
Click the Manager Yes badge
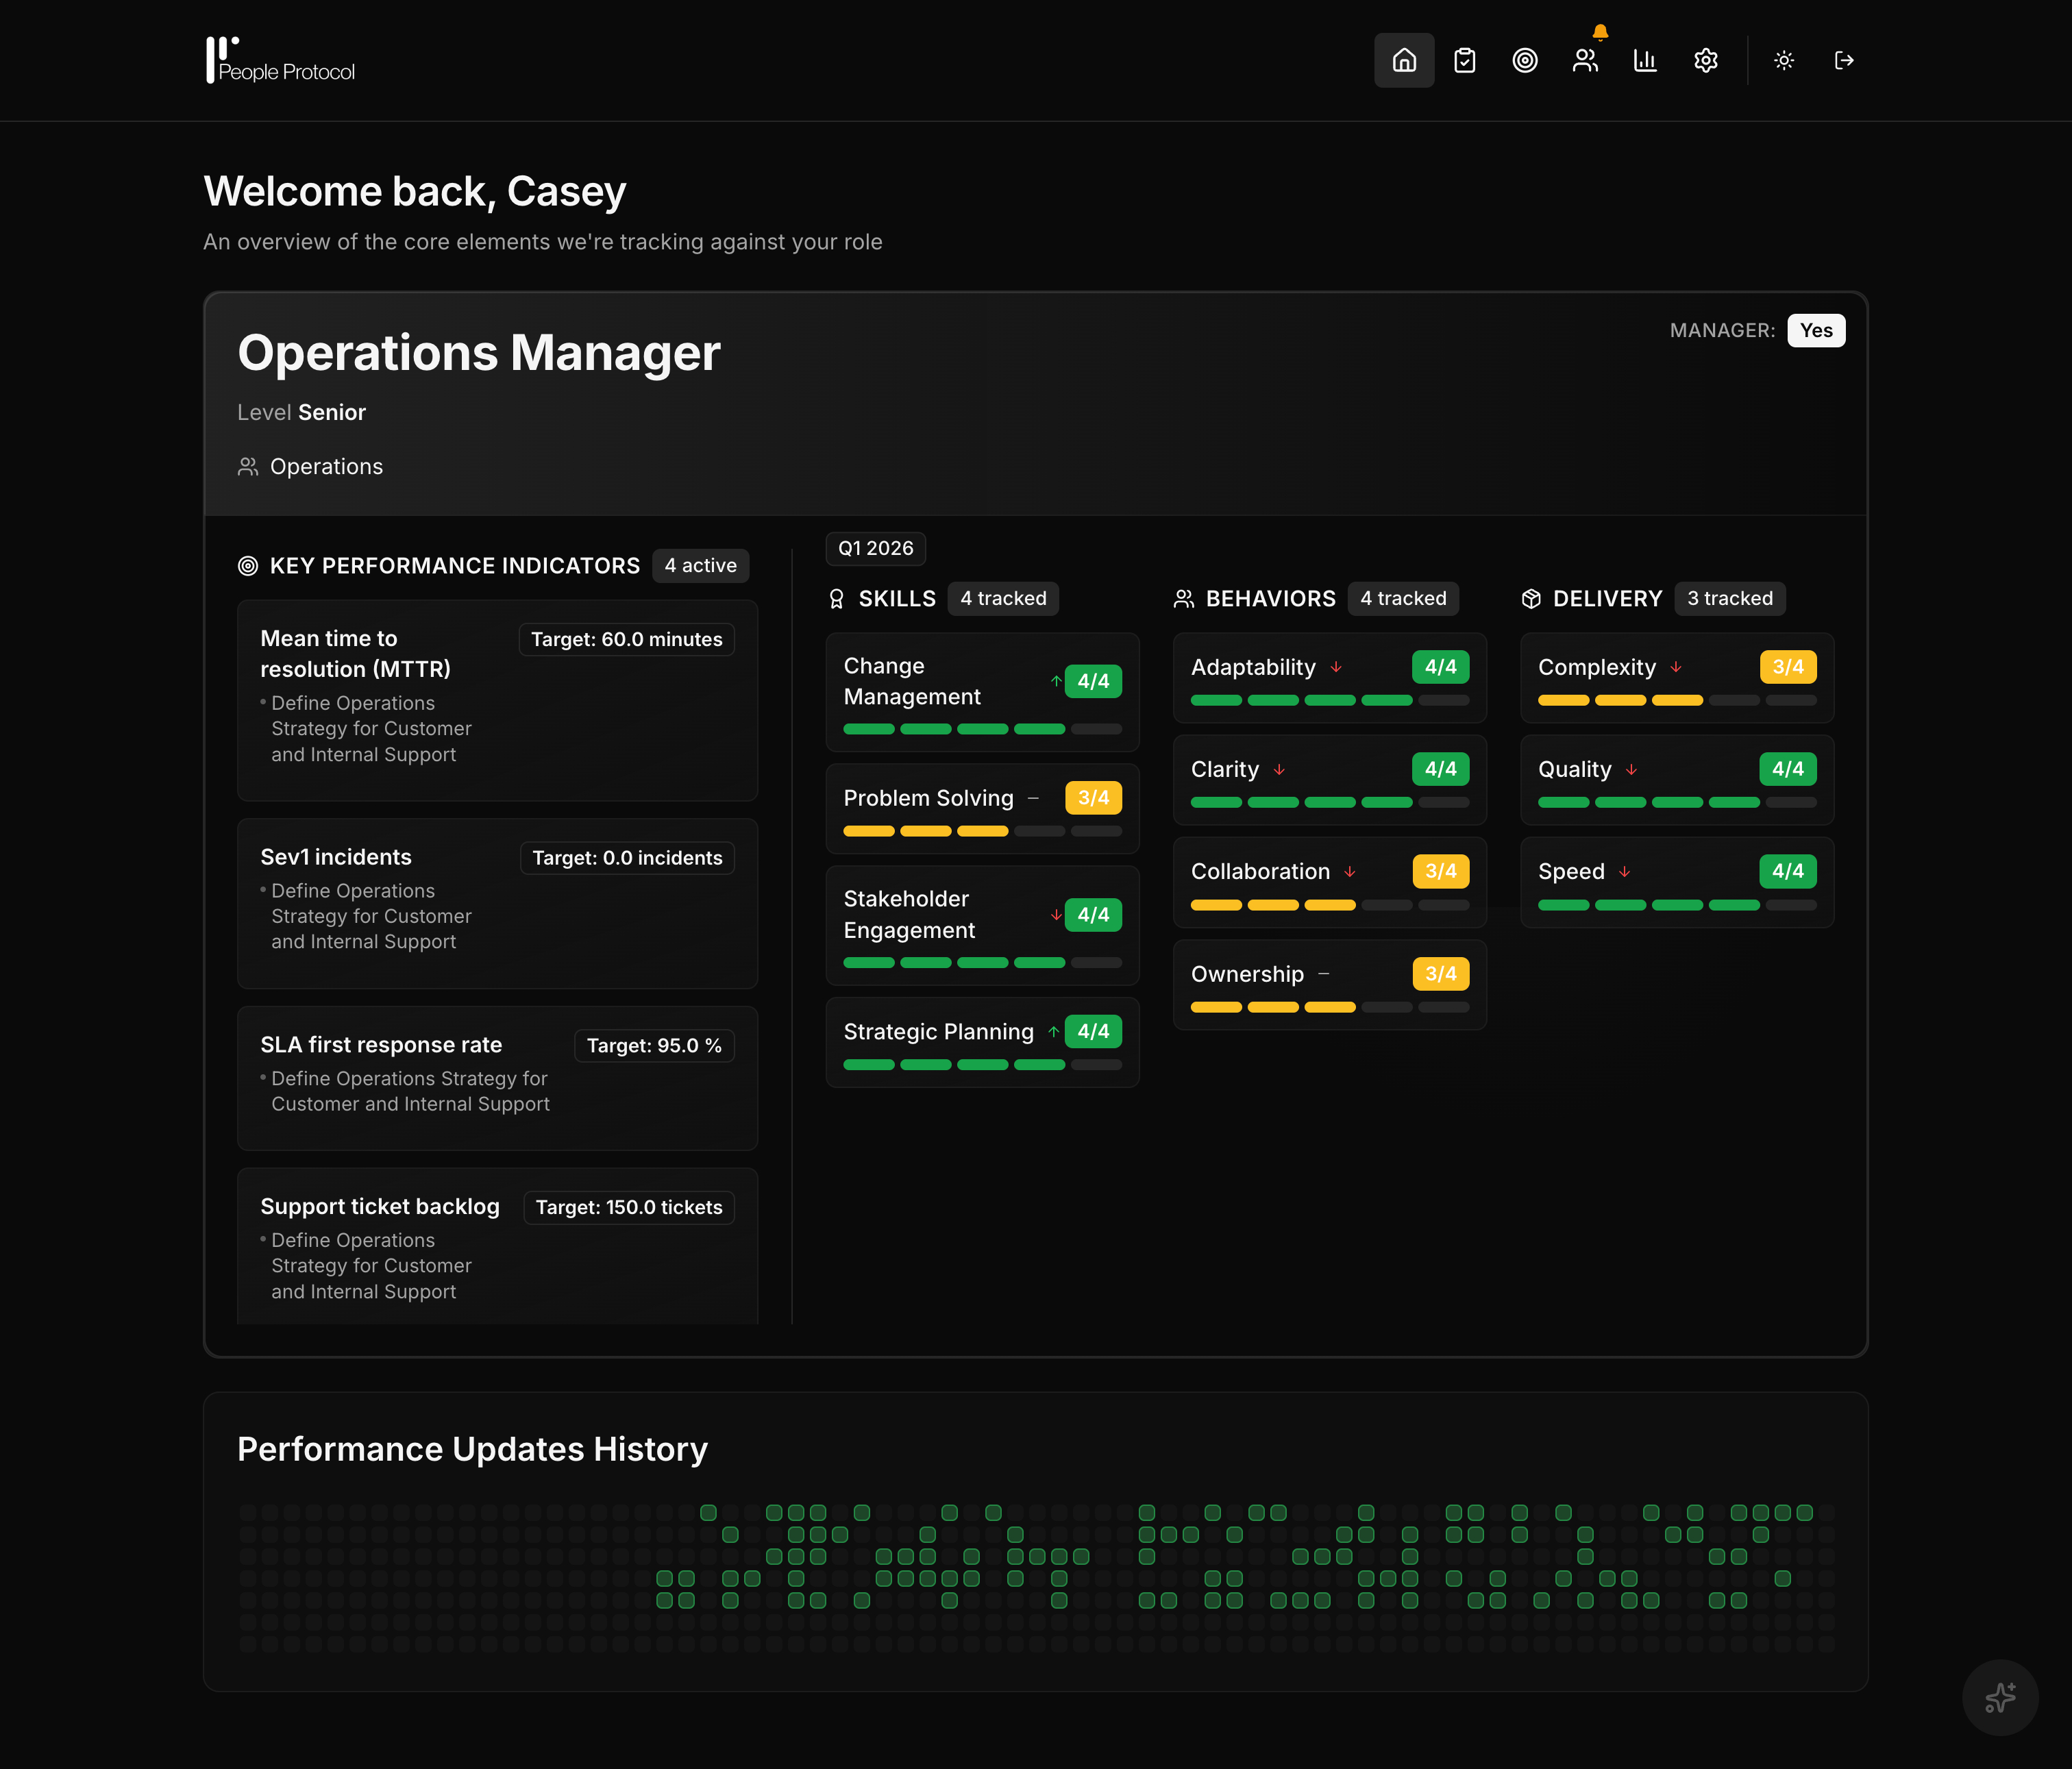pos(1816,330)
